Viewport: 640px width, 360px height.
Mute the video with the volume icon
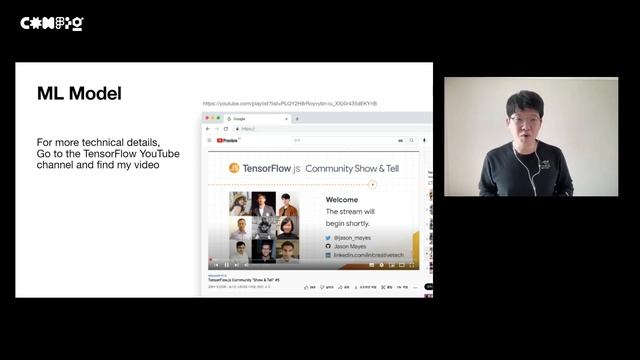(246, 265)
